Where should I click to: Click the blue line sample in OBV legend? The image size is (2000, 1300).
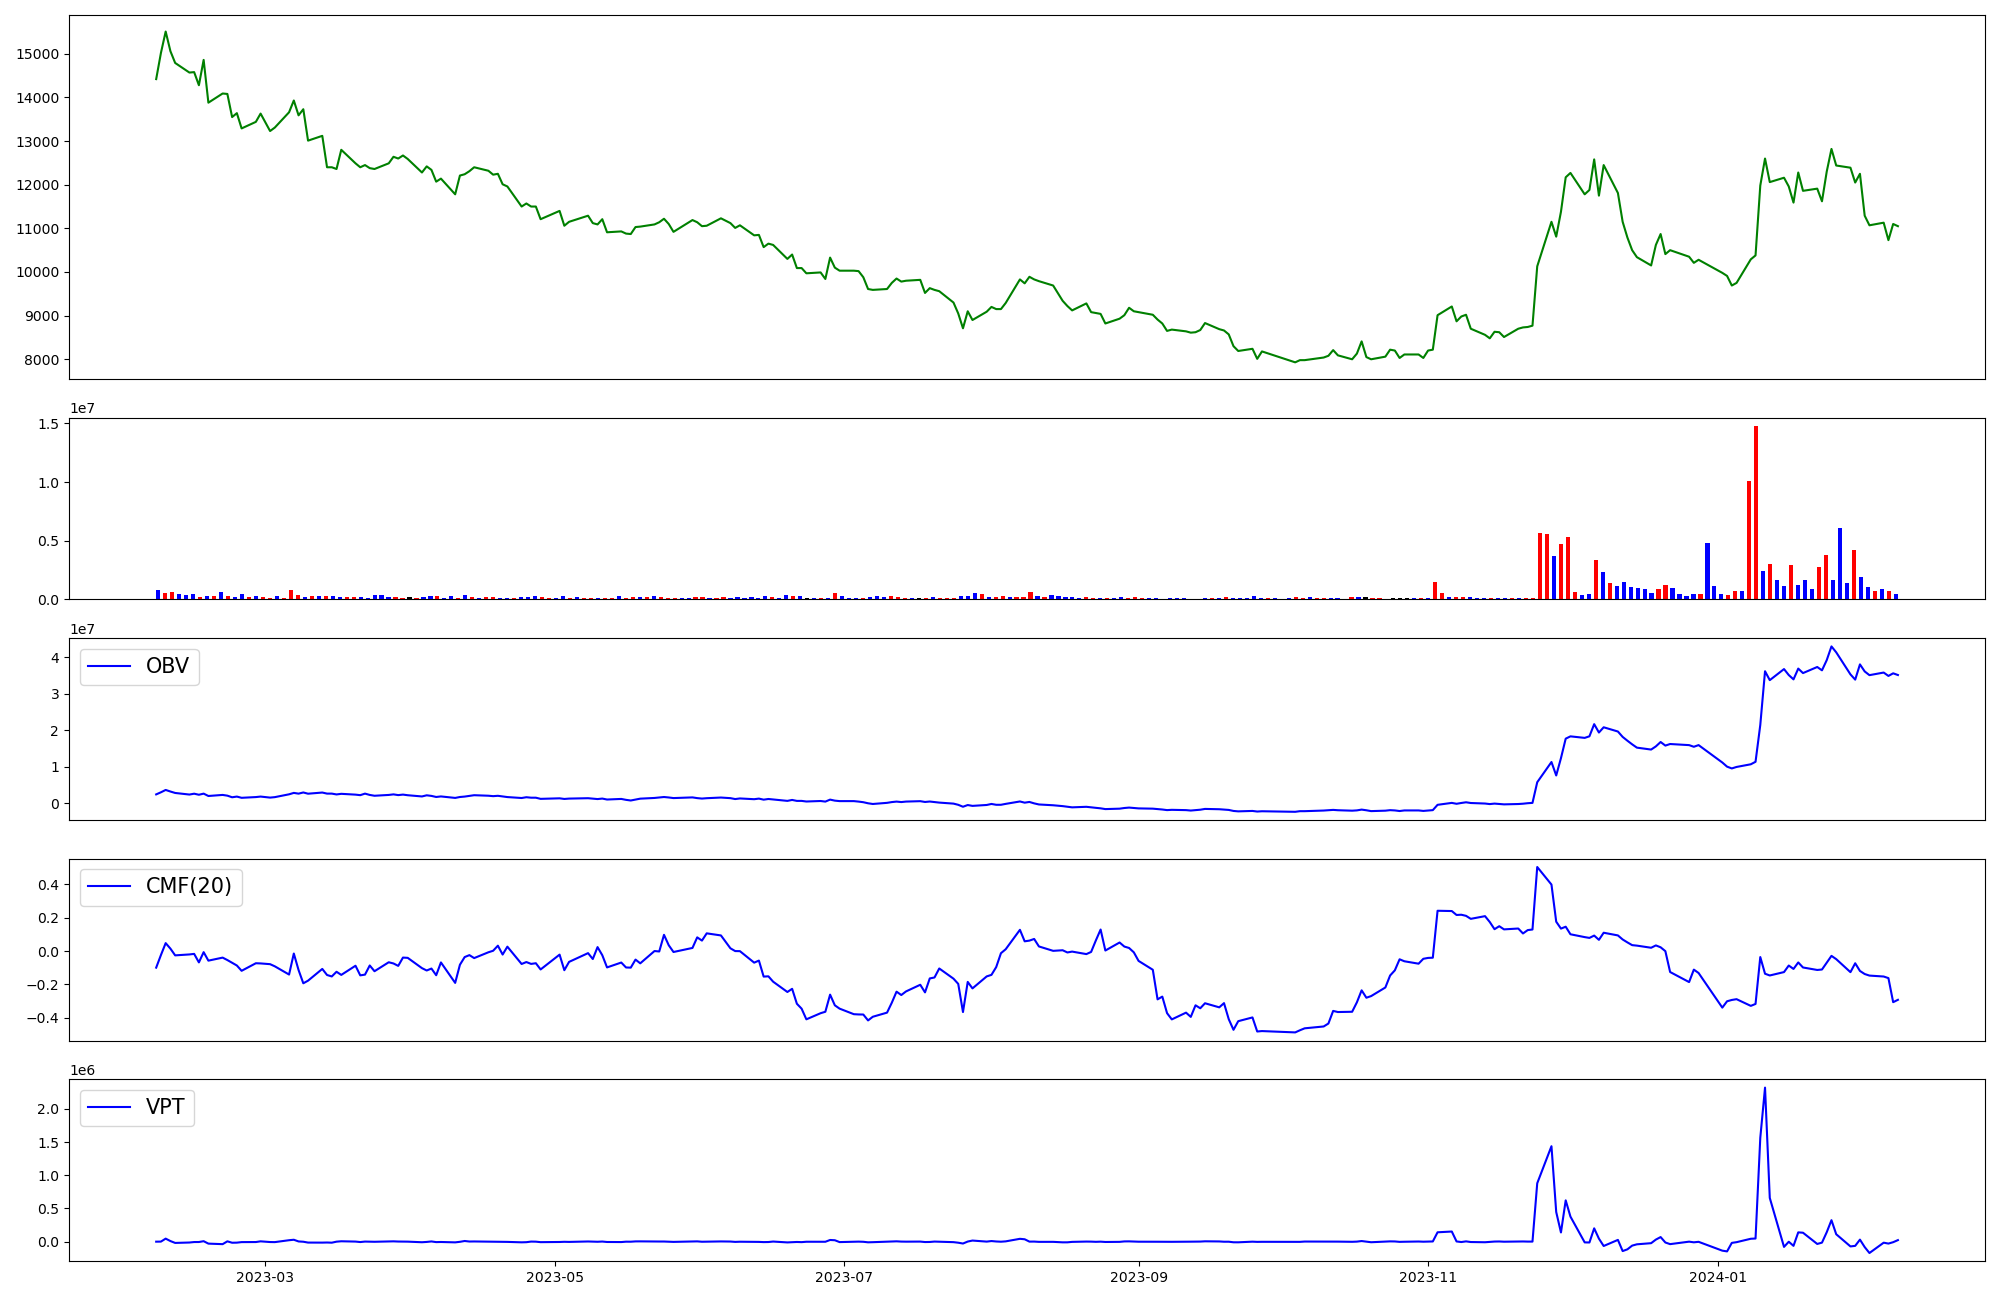[x=110, y=666]
